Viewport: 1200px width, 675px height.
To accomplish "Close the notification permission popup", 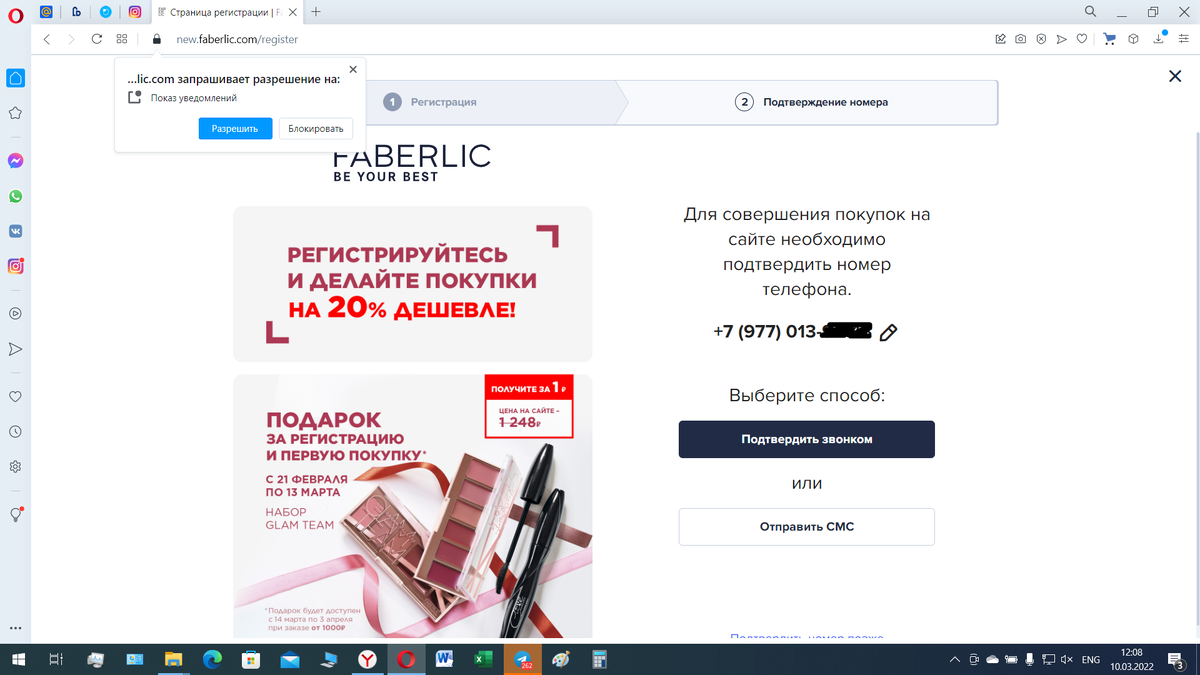I will 353,70.
